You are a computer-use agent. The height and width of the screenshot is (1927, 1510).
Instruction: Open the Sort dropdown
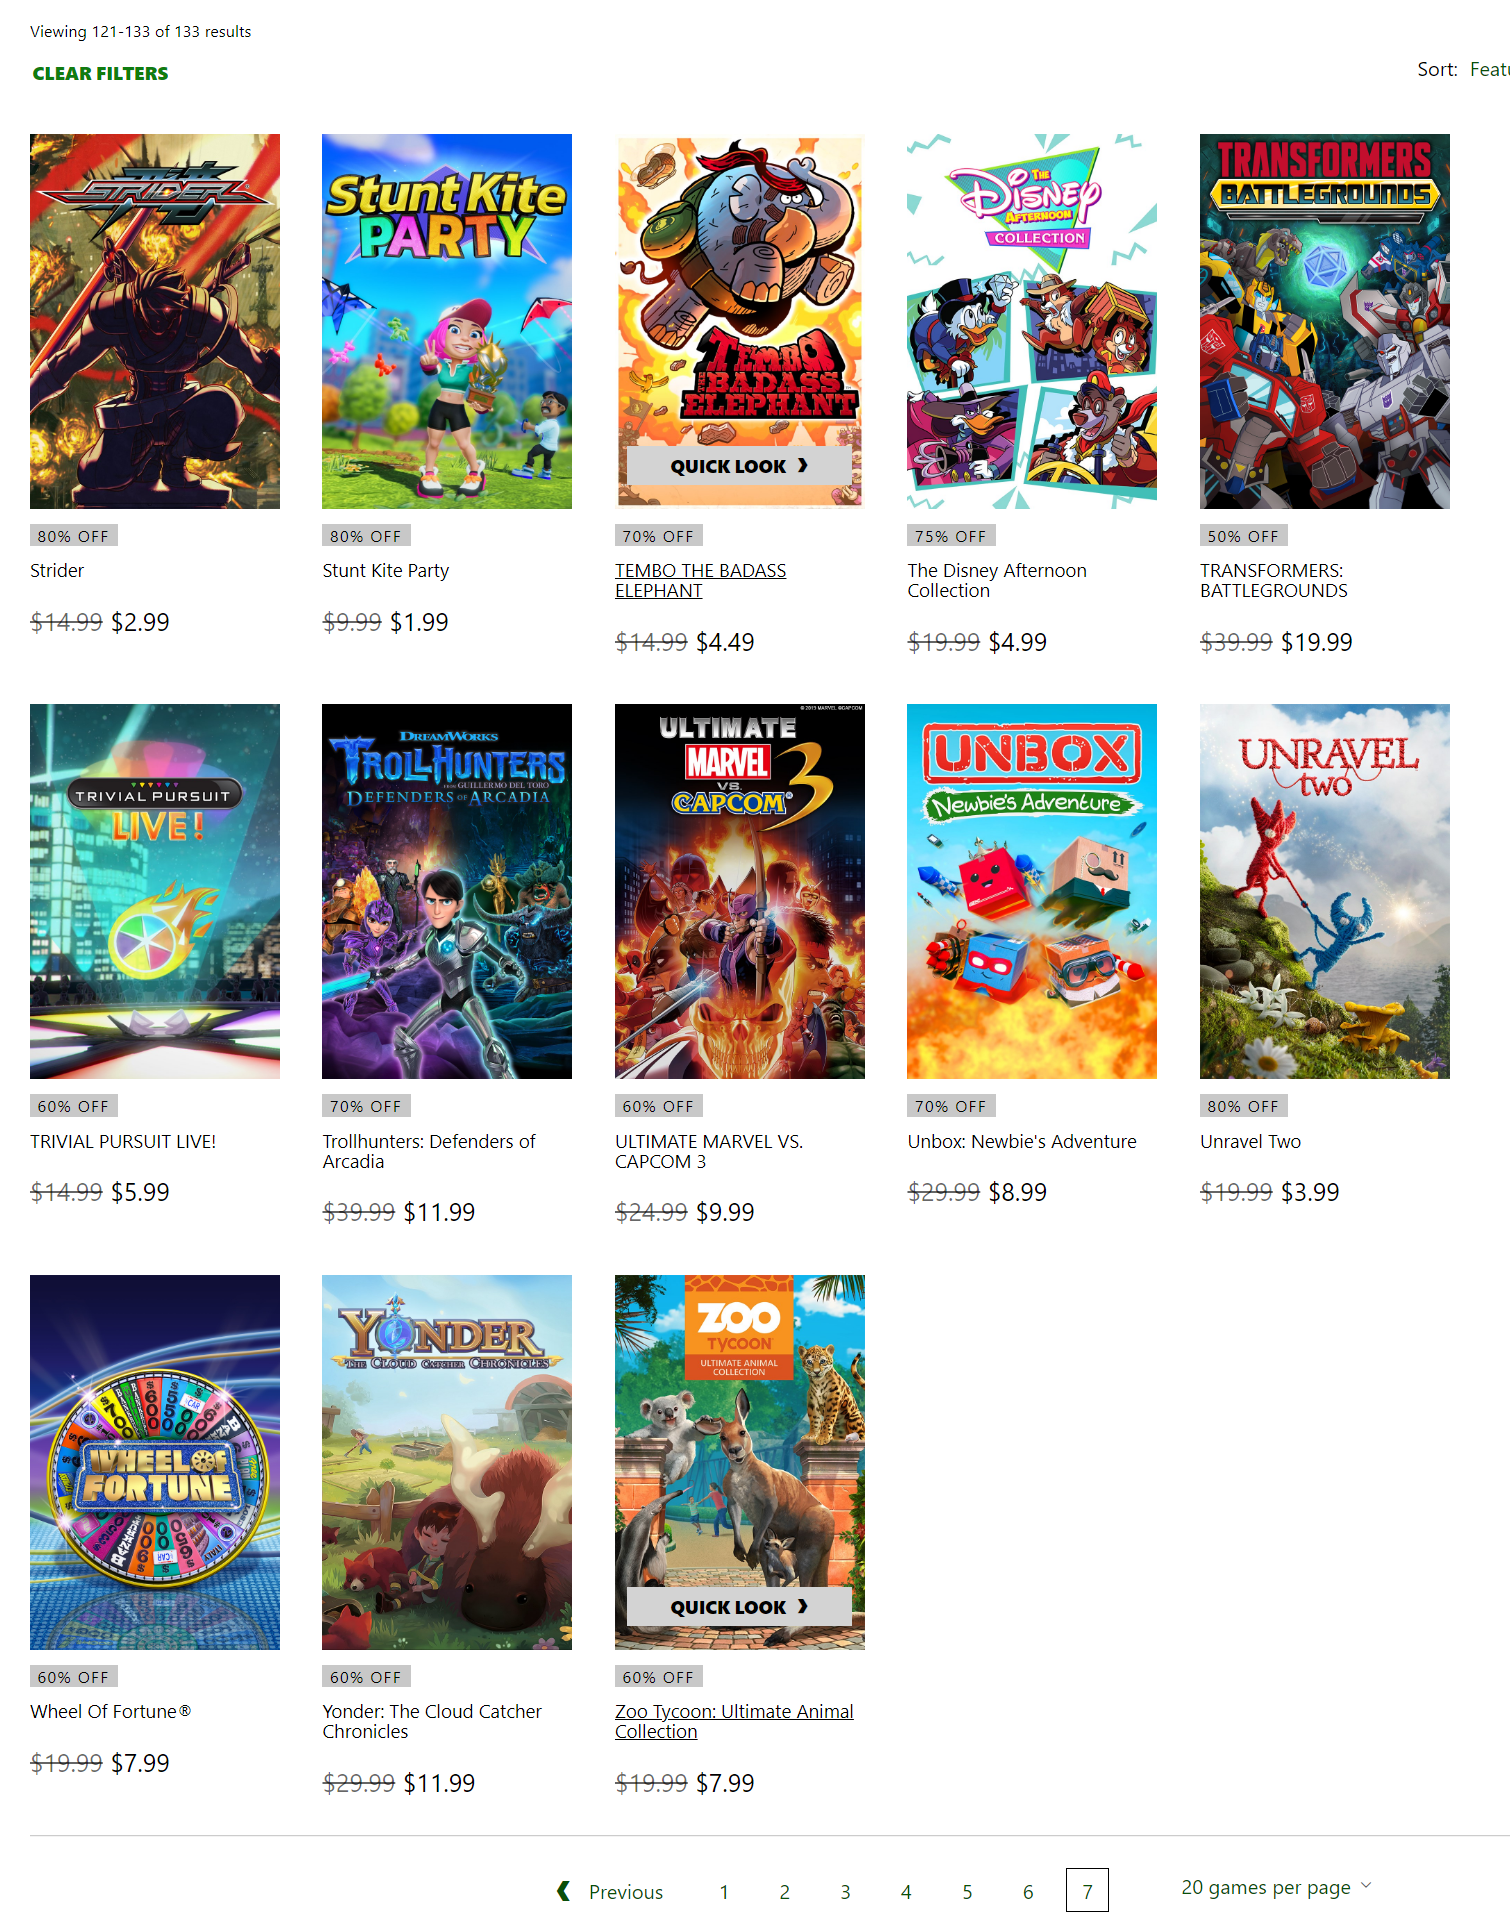[x=1463, y=69]
